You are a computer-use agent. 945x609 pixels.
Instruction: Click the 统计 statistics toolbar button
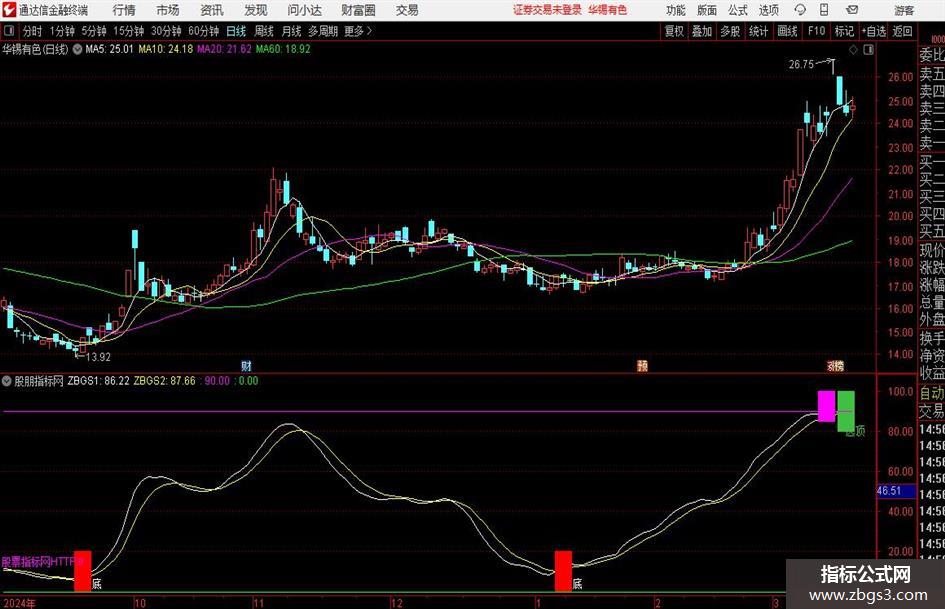click(758, 31)
